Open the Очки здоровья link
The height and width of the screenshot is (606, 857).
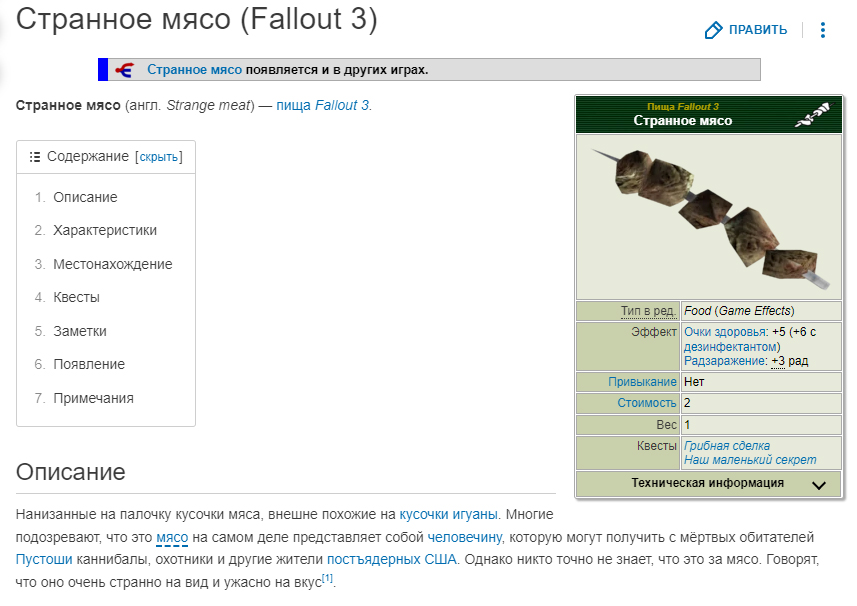pos(726,332)
